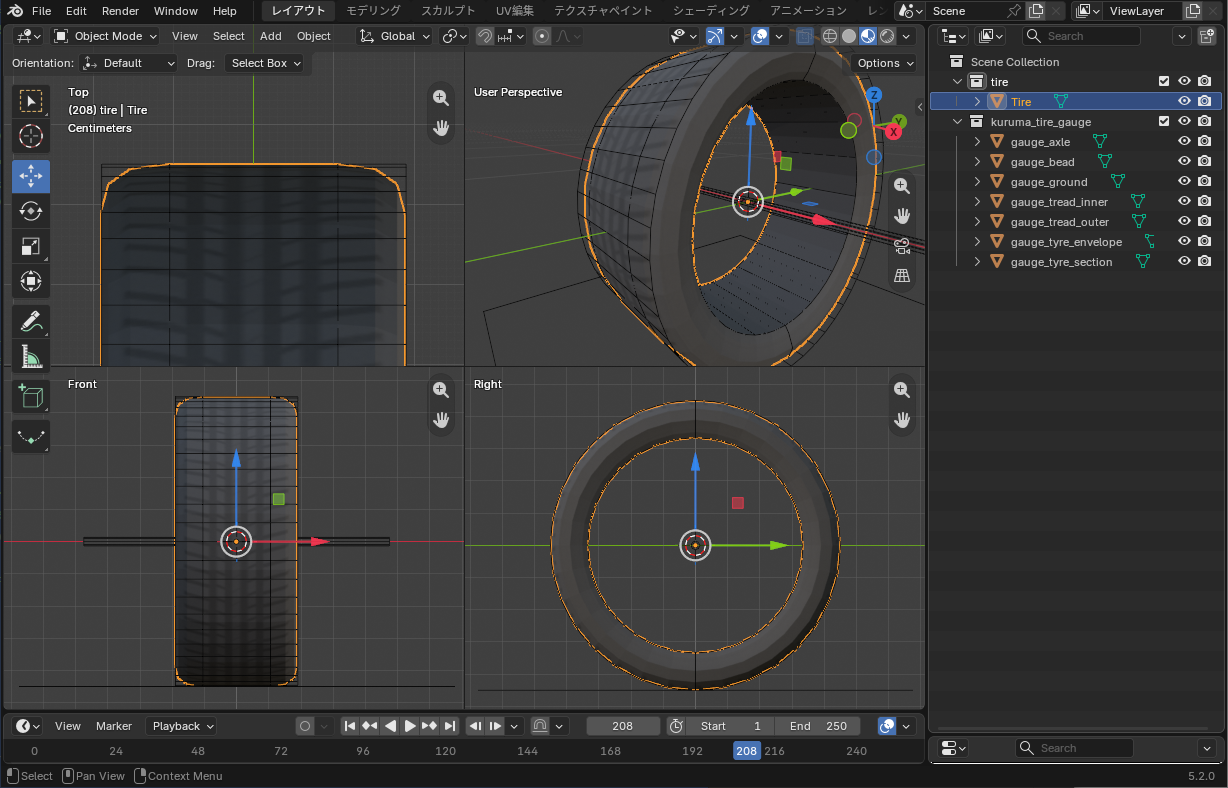Expand gauge_tyre_envelope tree item
The height and width of the screenshot is (788, 1228).
coord(977,241)
